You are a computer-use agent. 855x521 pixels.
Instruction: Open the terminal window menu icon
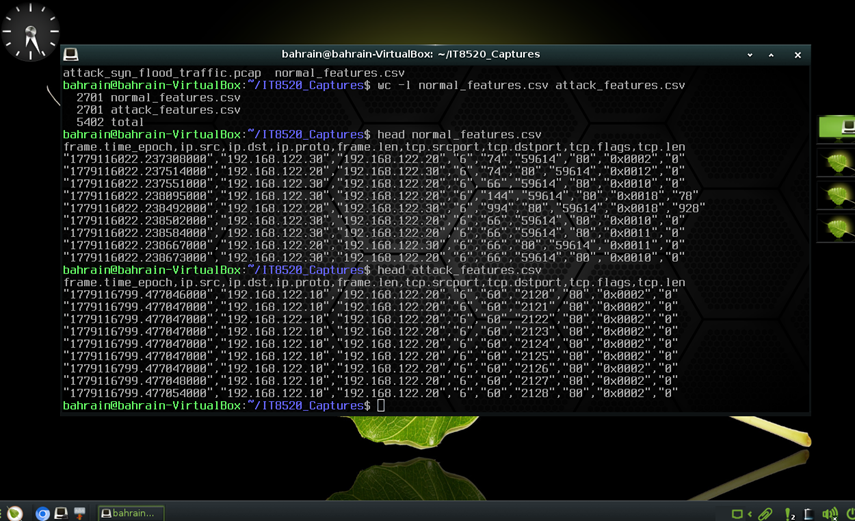(x=71, y=55)
